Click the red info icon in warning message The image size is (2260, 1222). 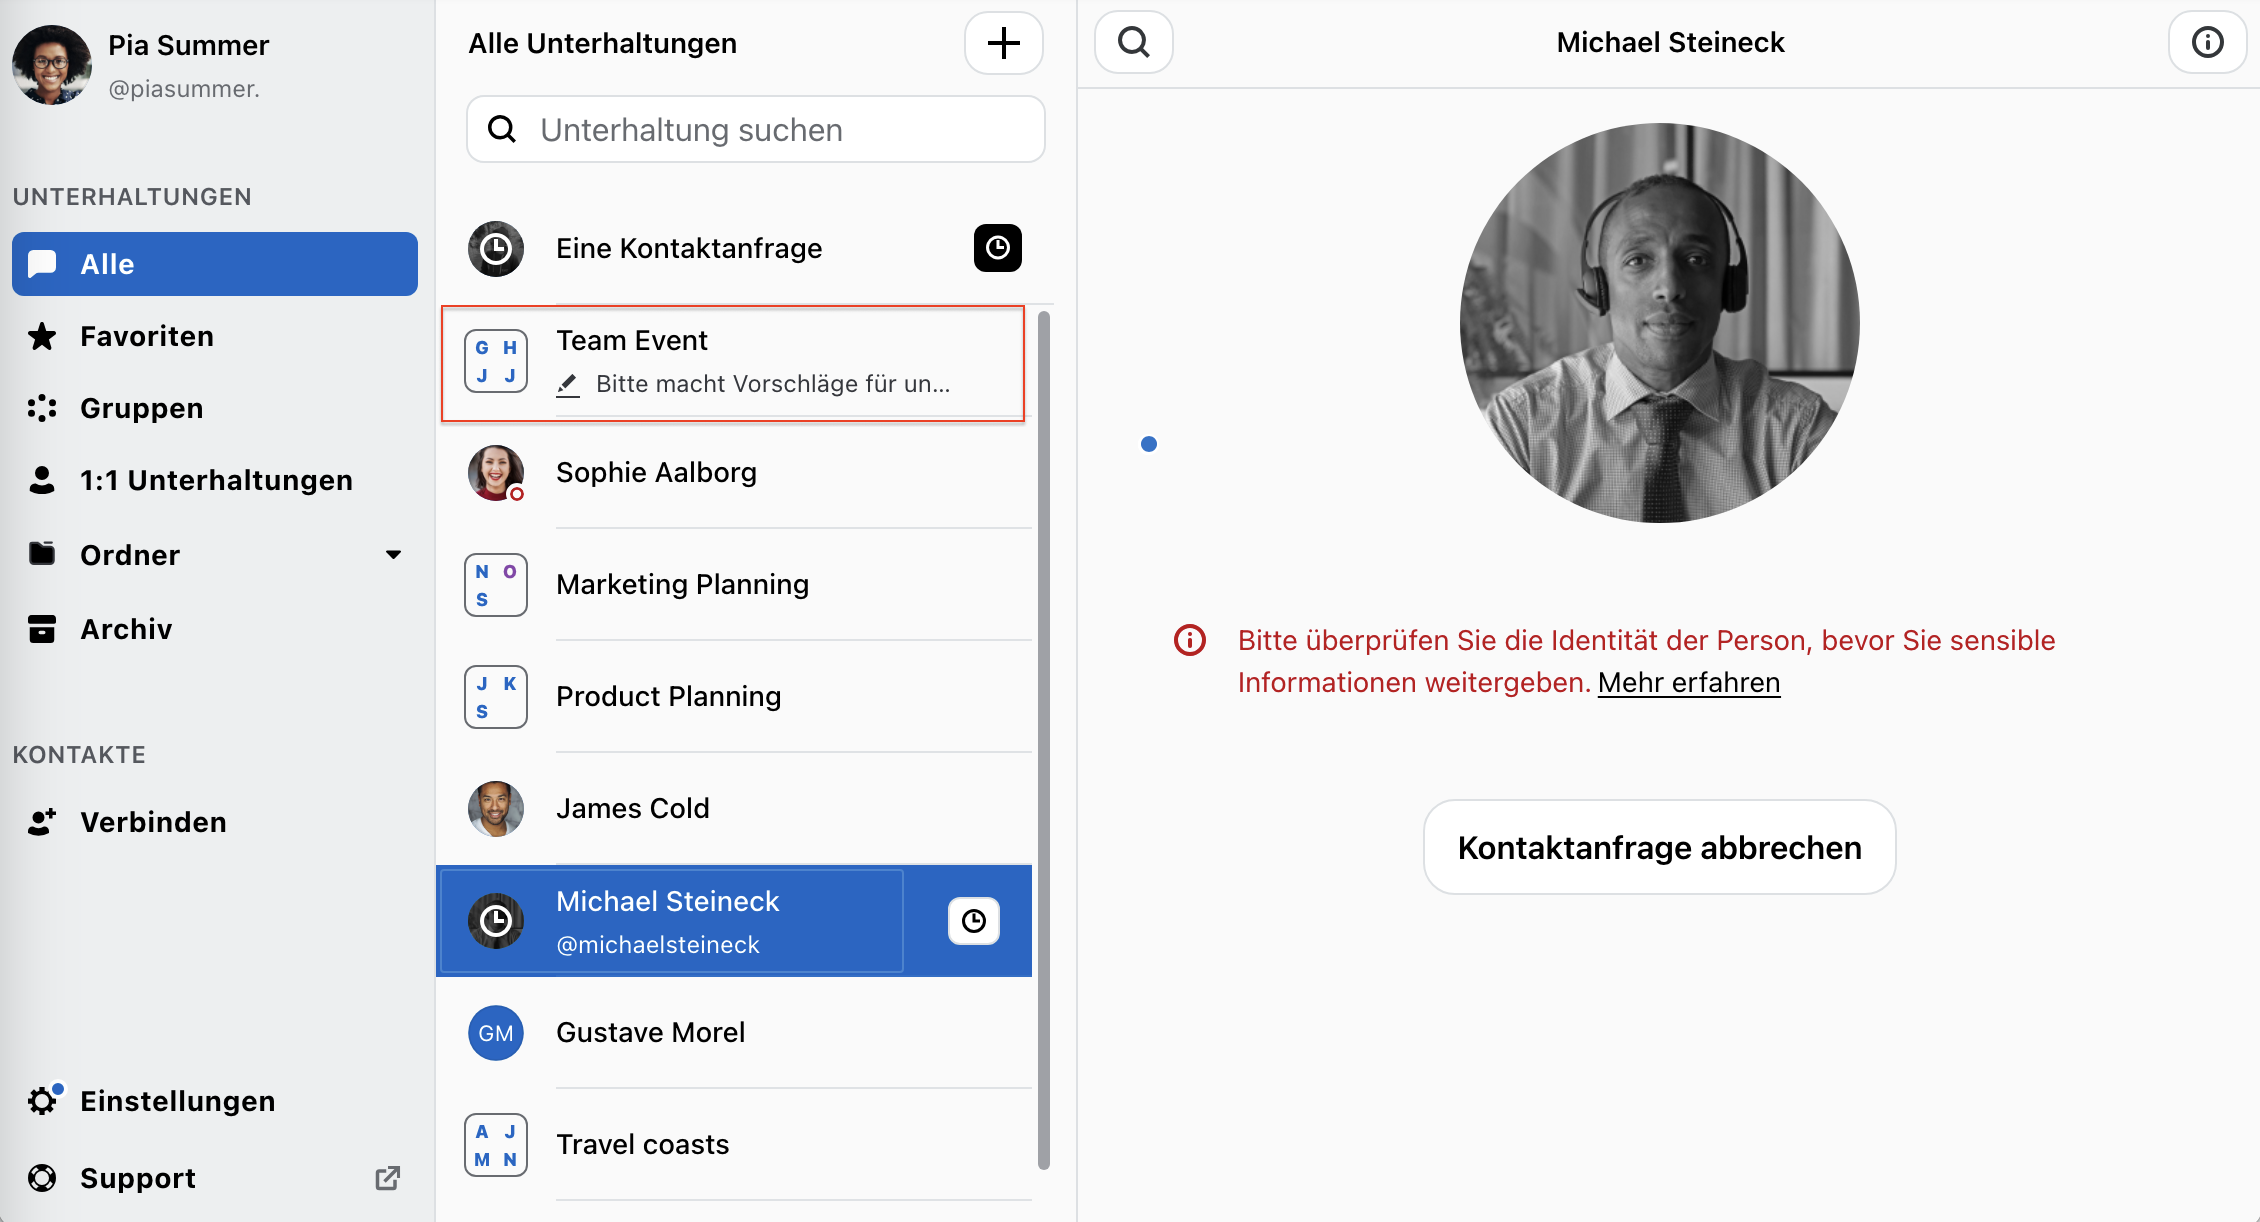tap(1190, 640)
